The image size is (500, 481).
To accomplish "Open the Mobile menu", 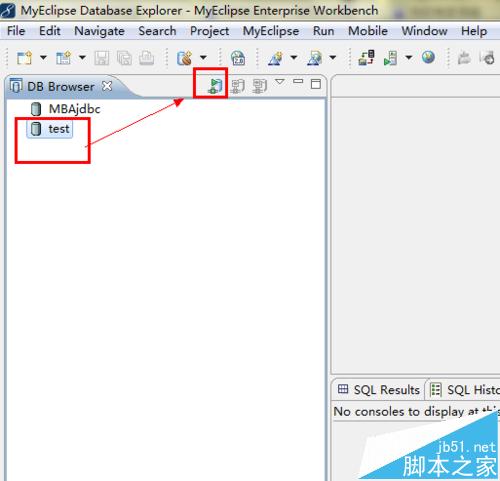I will click(368, 31).
